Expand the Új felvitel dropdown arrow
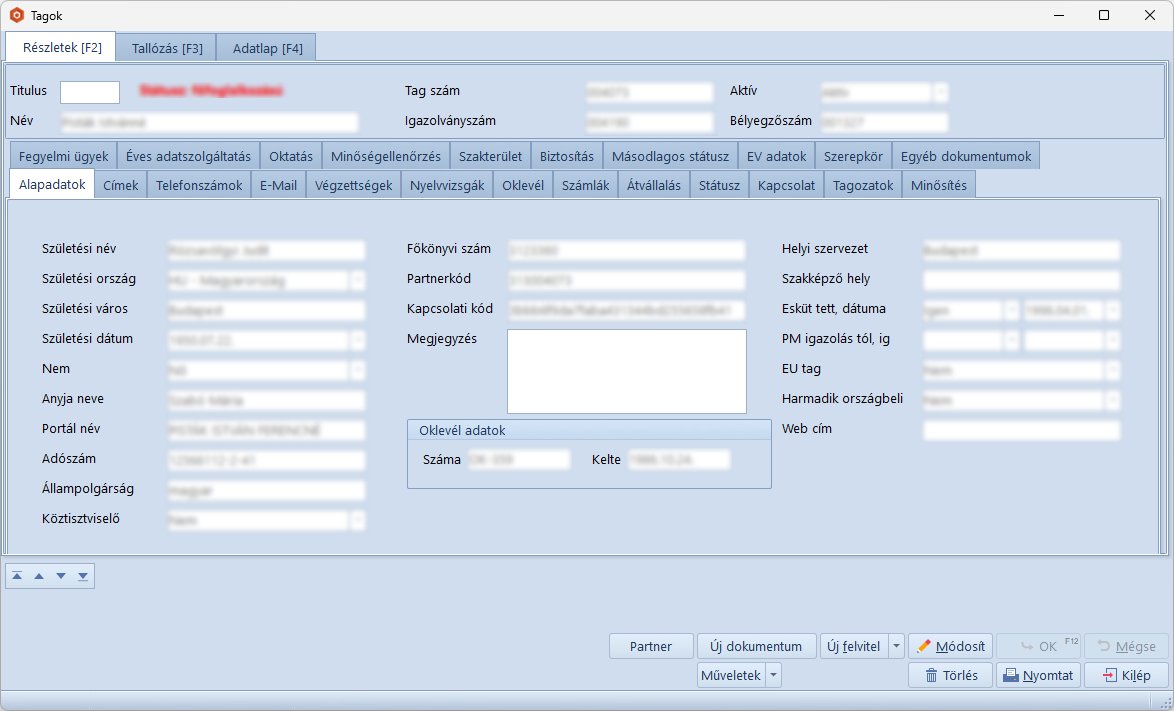This screenshot has width=1174, height=711. click(896, 646)
